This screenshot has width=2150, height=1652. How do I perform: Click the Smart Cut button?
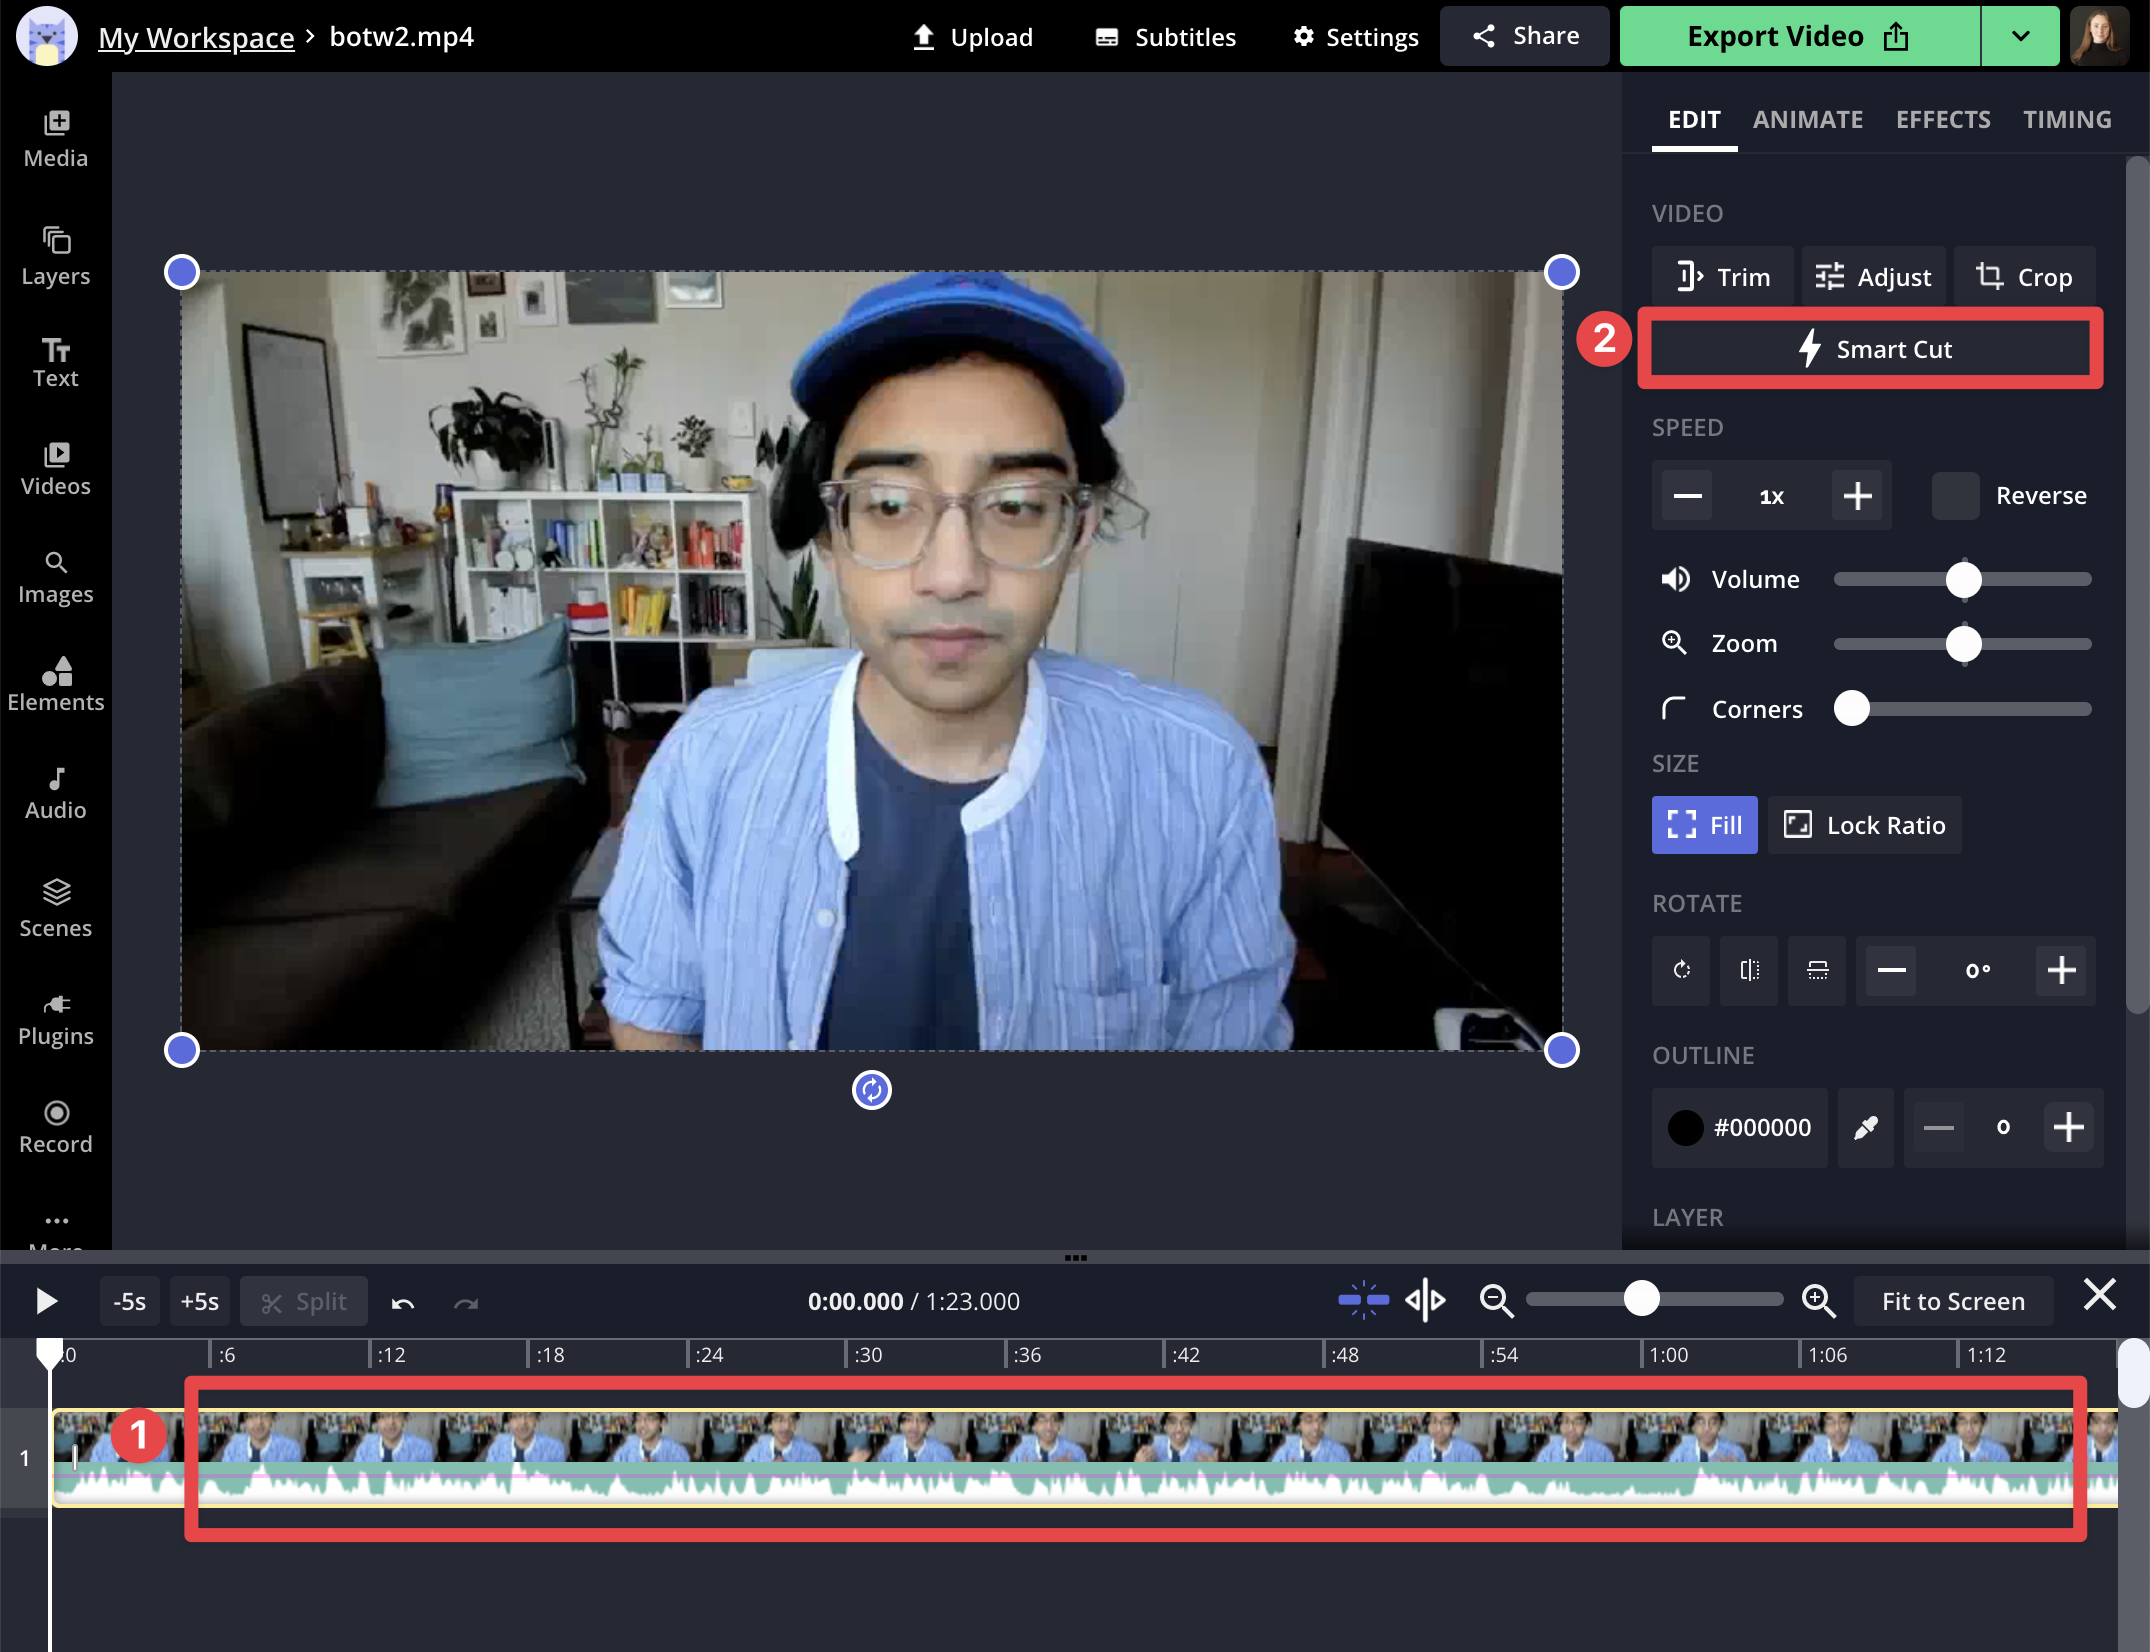click(1870, 349)
